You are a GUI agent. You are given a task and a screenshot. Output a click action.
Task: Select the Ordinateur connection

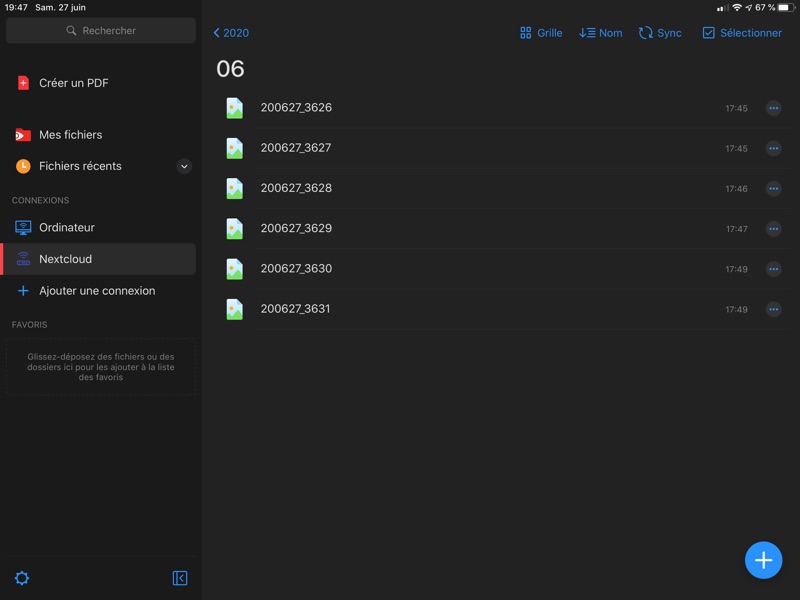(66, 228)
